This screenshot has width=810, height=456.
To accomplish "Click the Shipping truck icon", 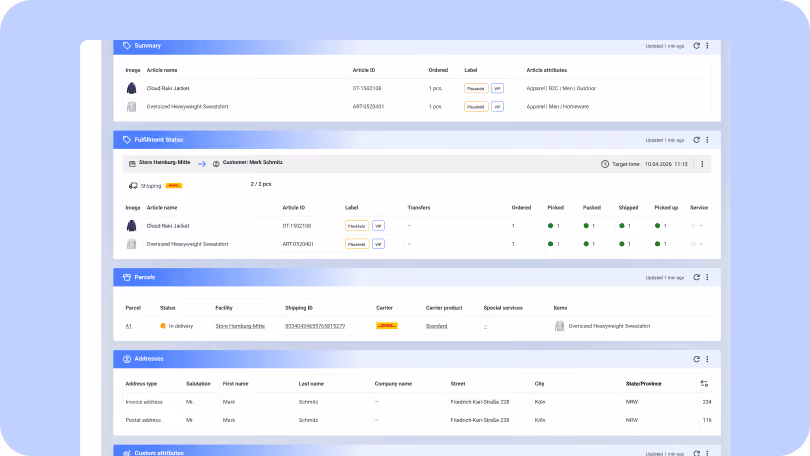I will pyautogui.click(x=133, y=186).
